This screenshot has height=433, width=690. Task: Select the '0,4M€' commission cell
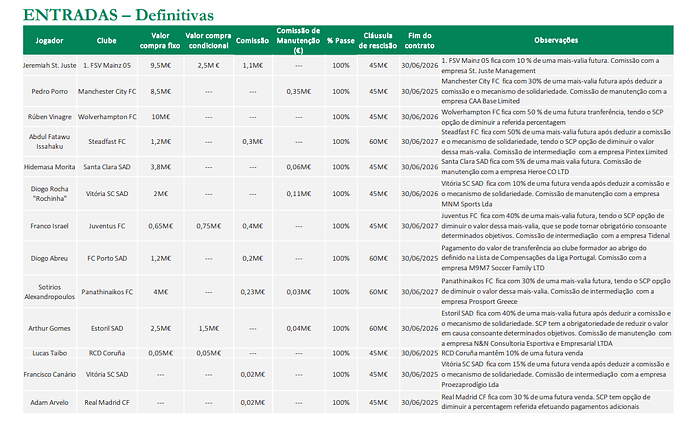point(253,226)
